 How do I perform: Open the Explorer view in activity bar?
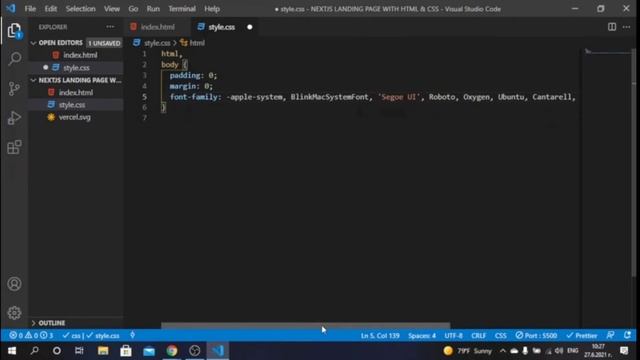14,31
